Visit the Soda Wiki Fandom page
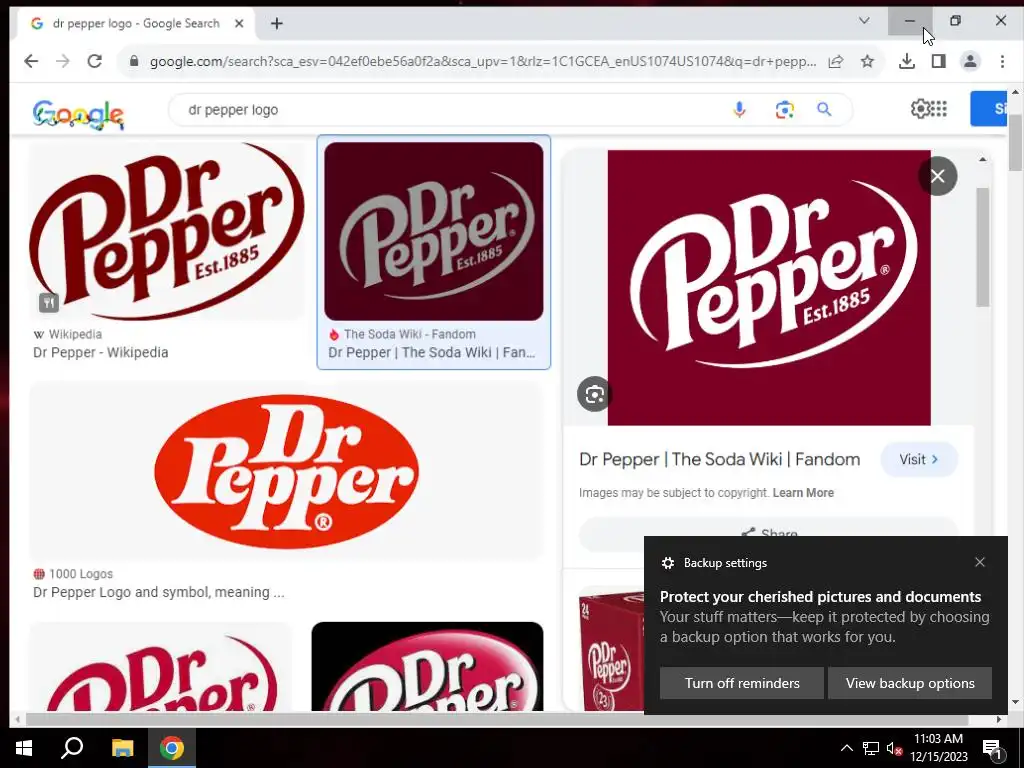 point(919,459)
